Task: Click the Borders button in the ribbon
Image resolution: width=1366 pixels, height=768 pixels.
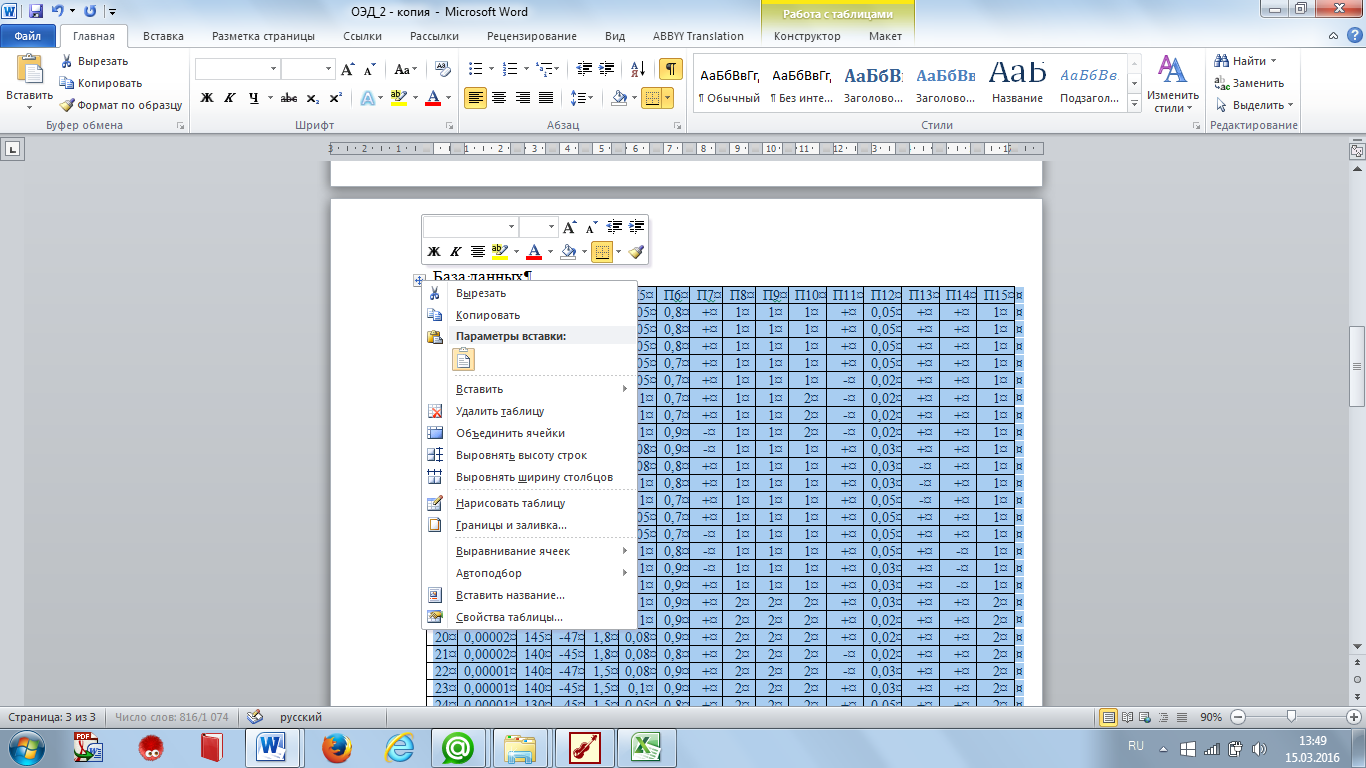Action: [x=651, y=98]
